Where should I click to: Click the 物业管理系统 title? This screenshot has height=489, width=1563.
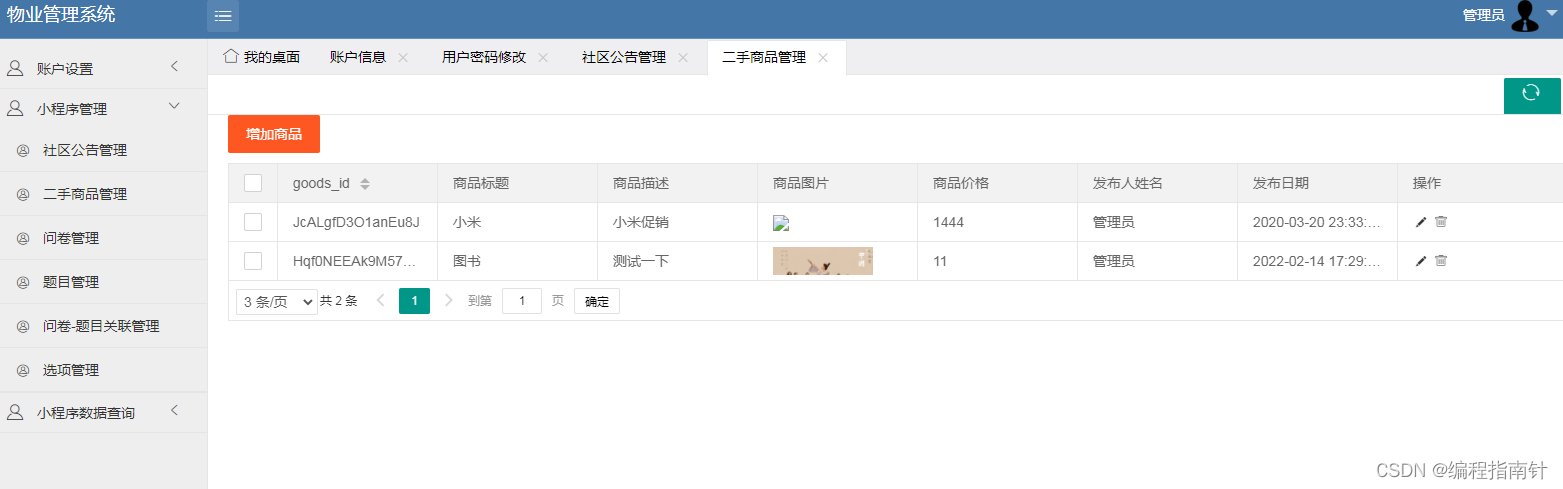(x=61, y=14)
